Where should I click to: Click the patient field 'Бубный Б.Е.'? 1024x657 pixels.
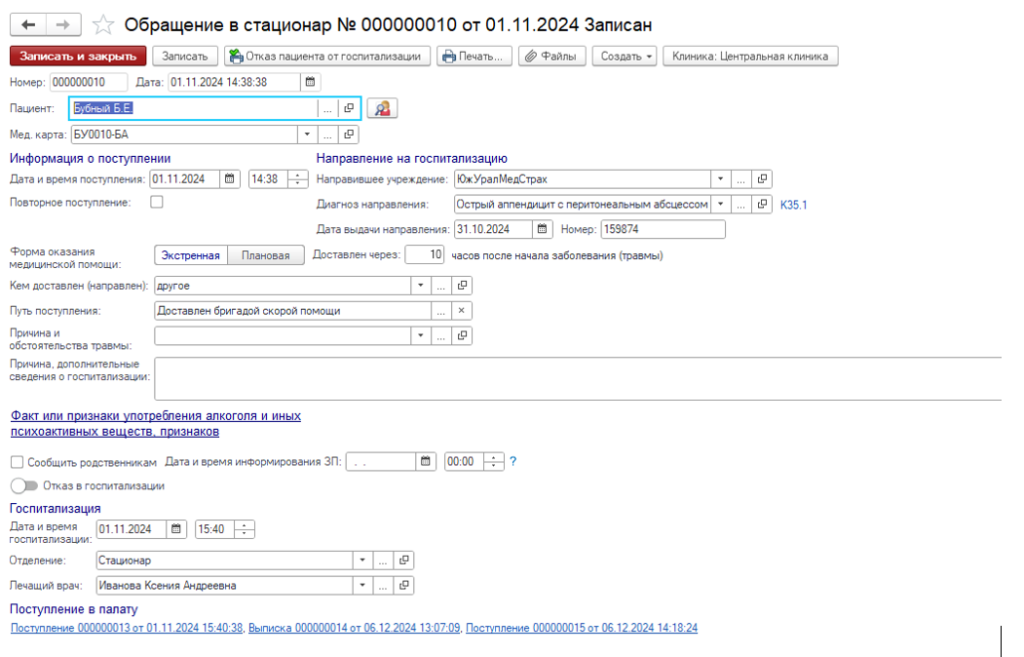pos(193,108)
